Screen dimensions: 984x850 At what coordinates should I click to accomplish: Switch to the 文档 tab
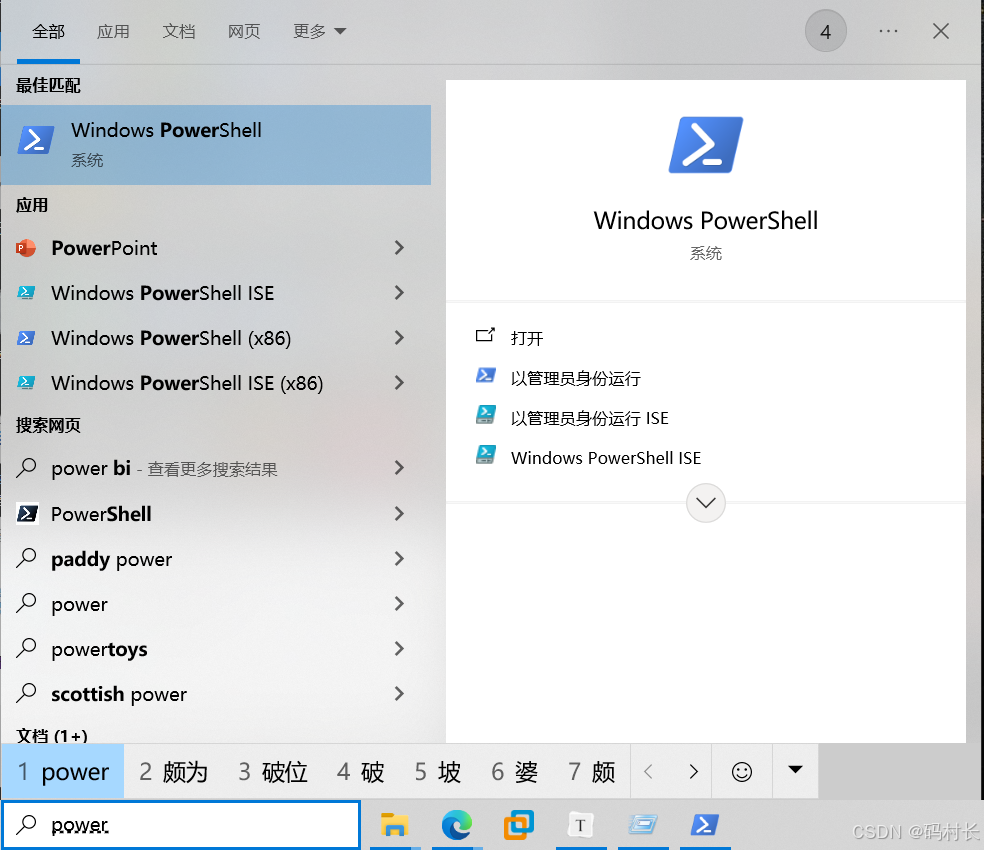[178, 31]
